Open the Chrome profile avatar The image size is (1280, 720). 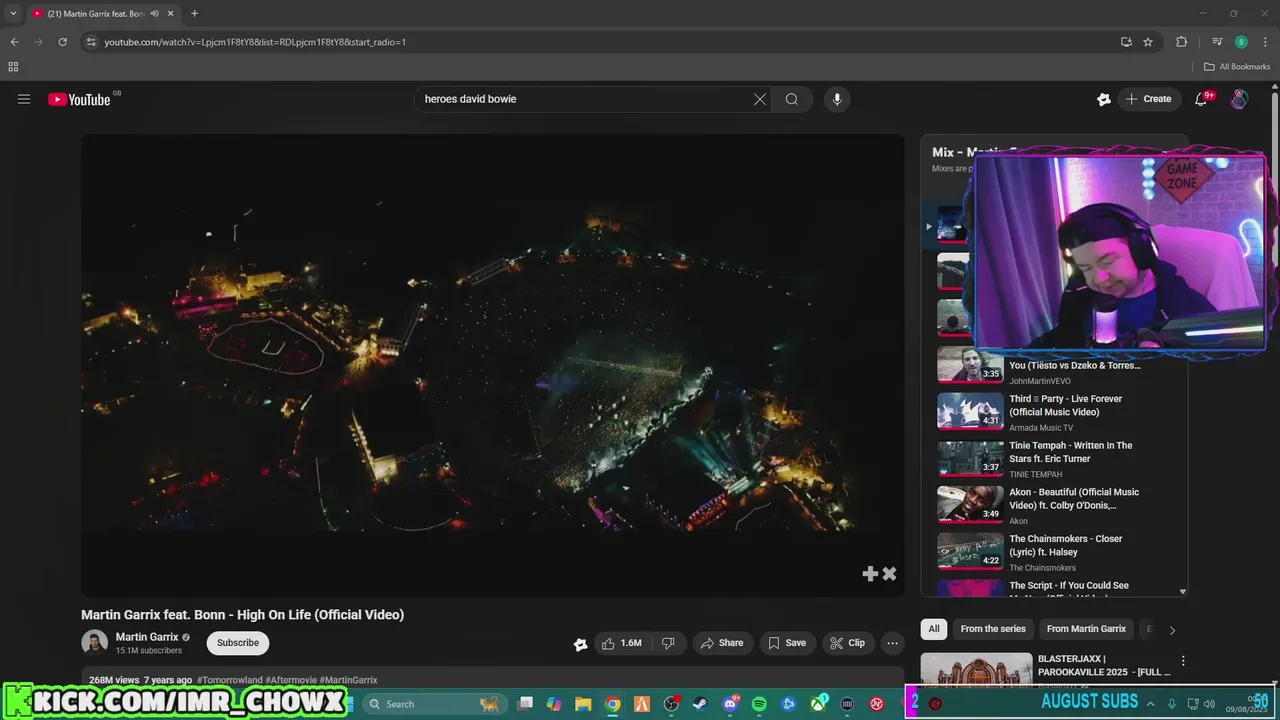(1241, 42)
